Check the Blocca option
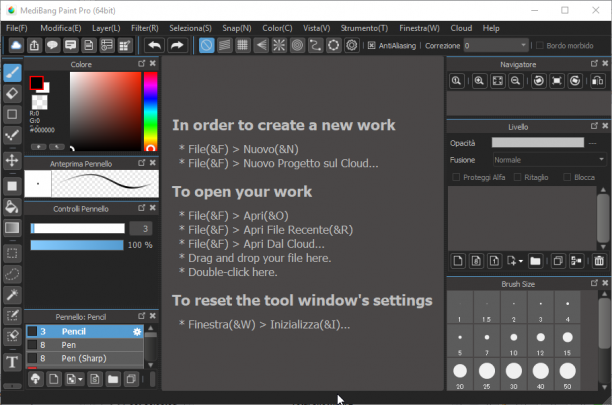This screenshot has width=612, height=405. [x=567, y=177]
